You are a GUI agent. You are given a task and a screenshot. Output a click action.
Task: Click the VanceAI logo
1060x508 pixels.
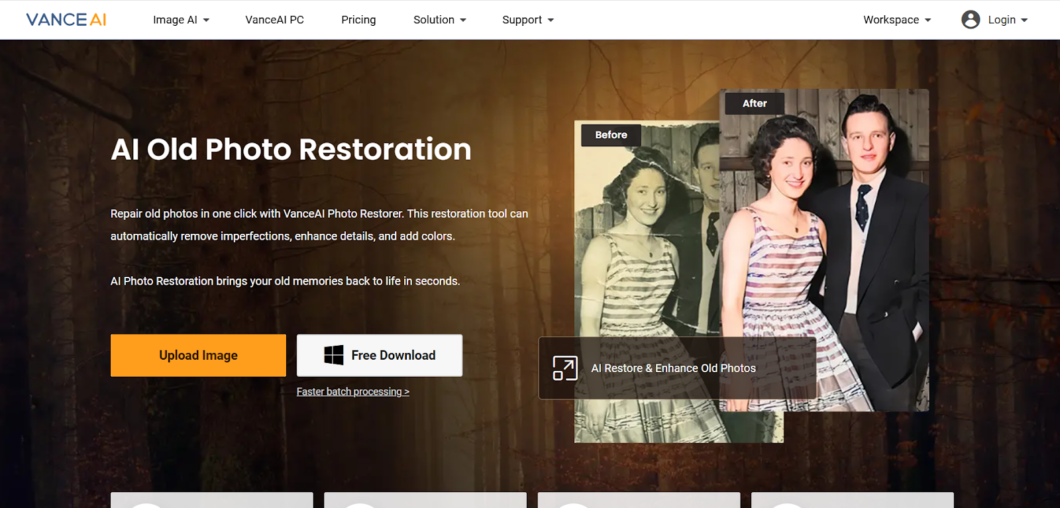click(66, 20)
